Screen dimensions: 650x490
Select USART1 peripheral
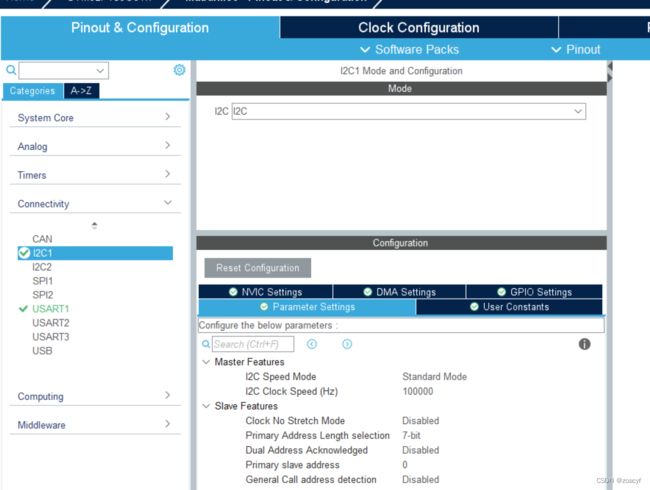point(51,309)
